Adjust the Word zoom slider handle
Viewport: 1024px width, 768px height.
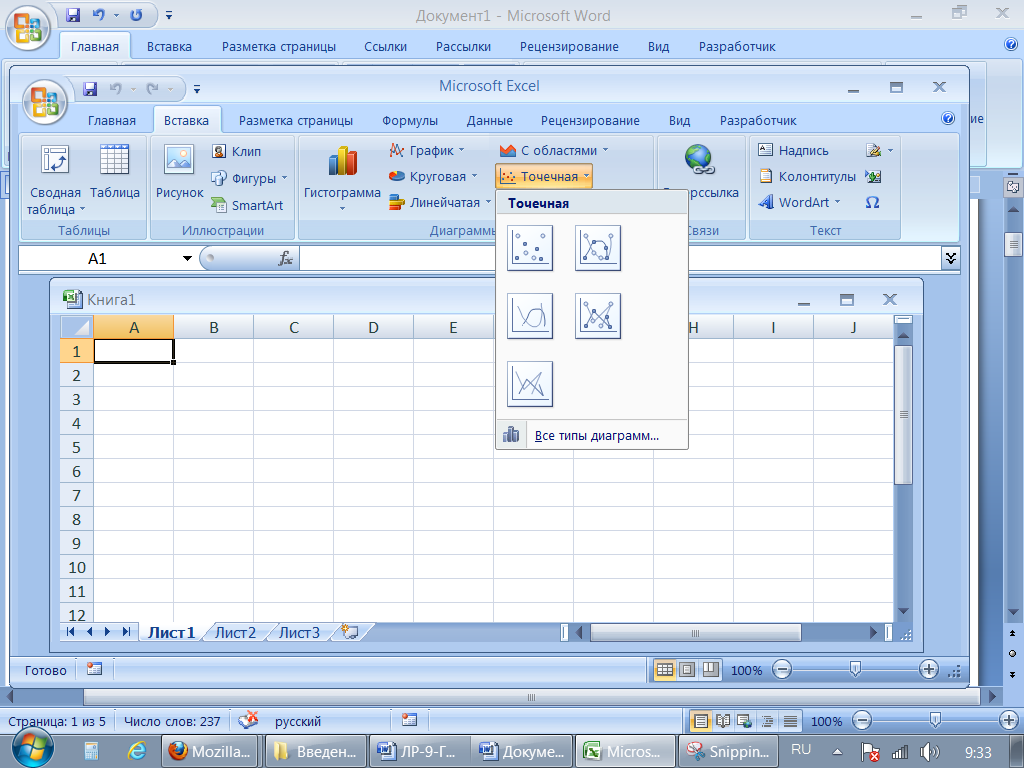click(935, 720)
